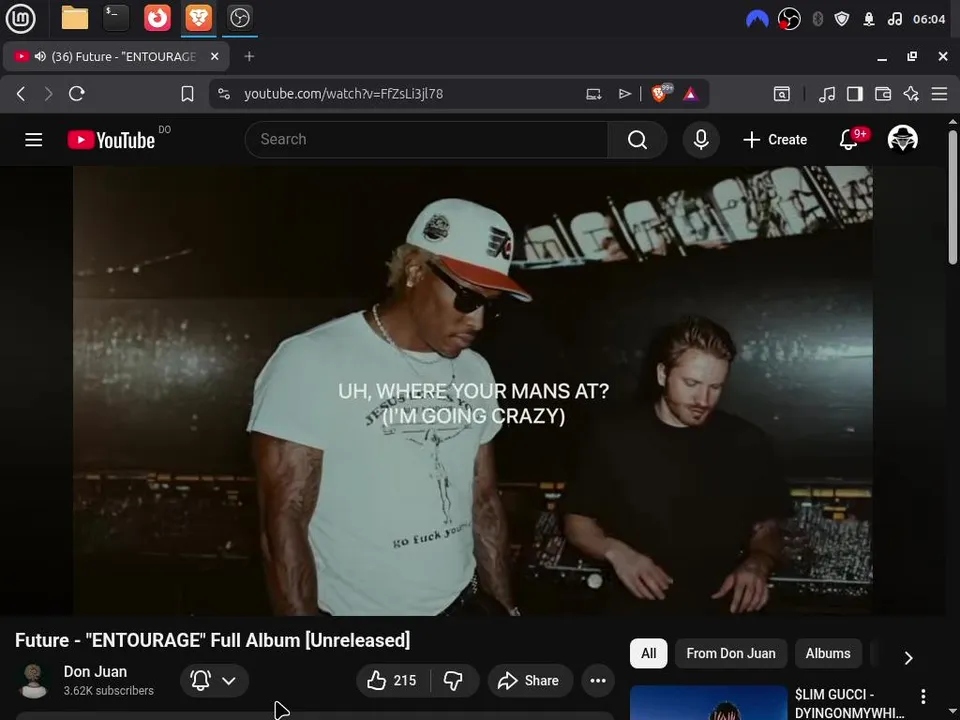Open the Don Juan channel name link

[95, 672]
